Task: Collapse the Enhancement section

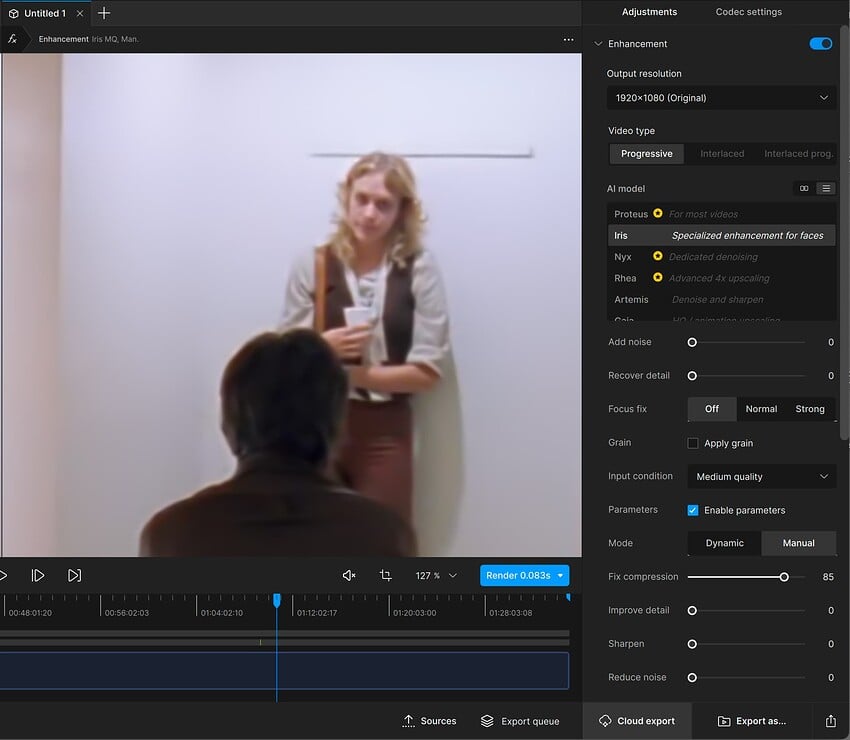Action: [x=598, y=44]
